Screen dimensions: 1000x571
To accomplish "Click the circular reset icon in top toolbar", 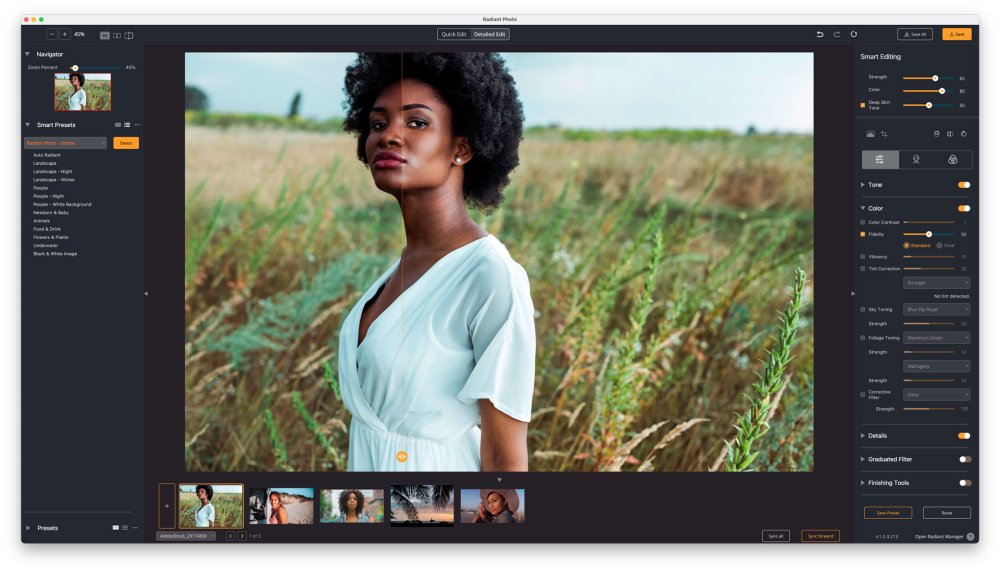I will (x=854, y=34).
